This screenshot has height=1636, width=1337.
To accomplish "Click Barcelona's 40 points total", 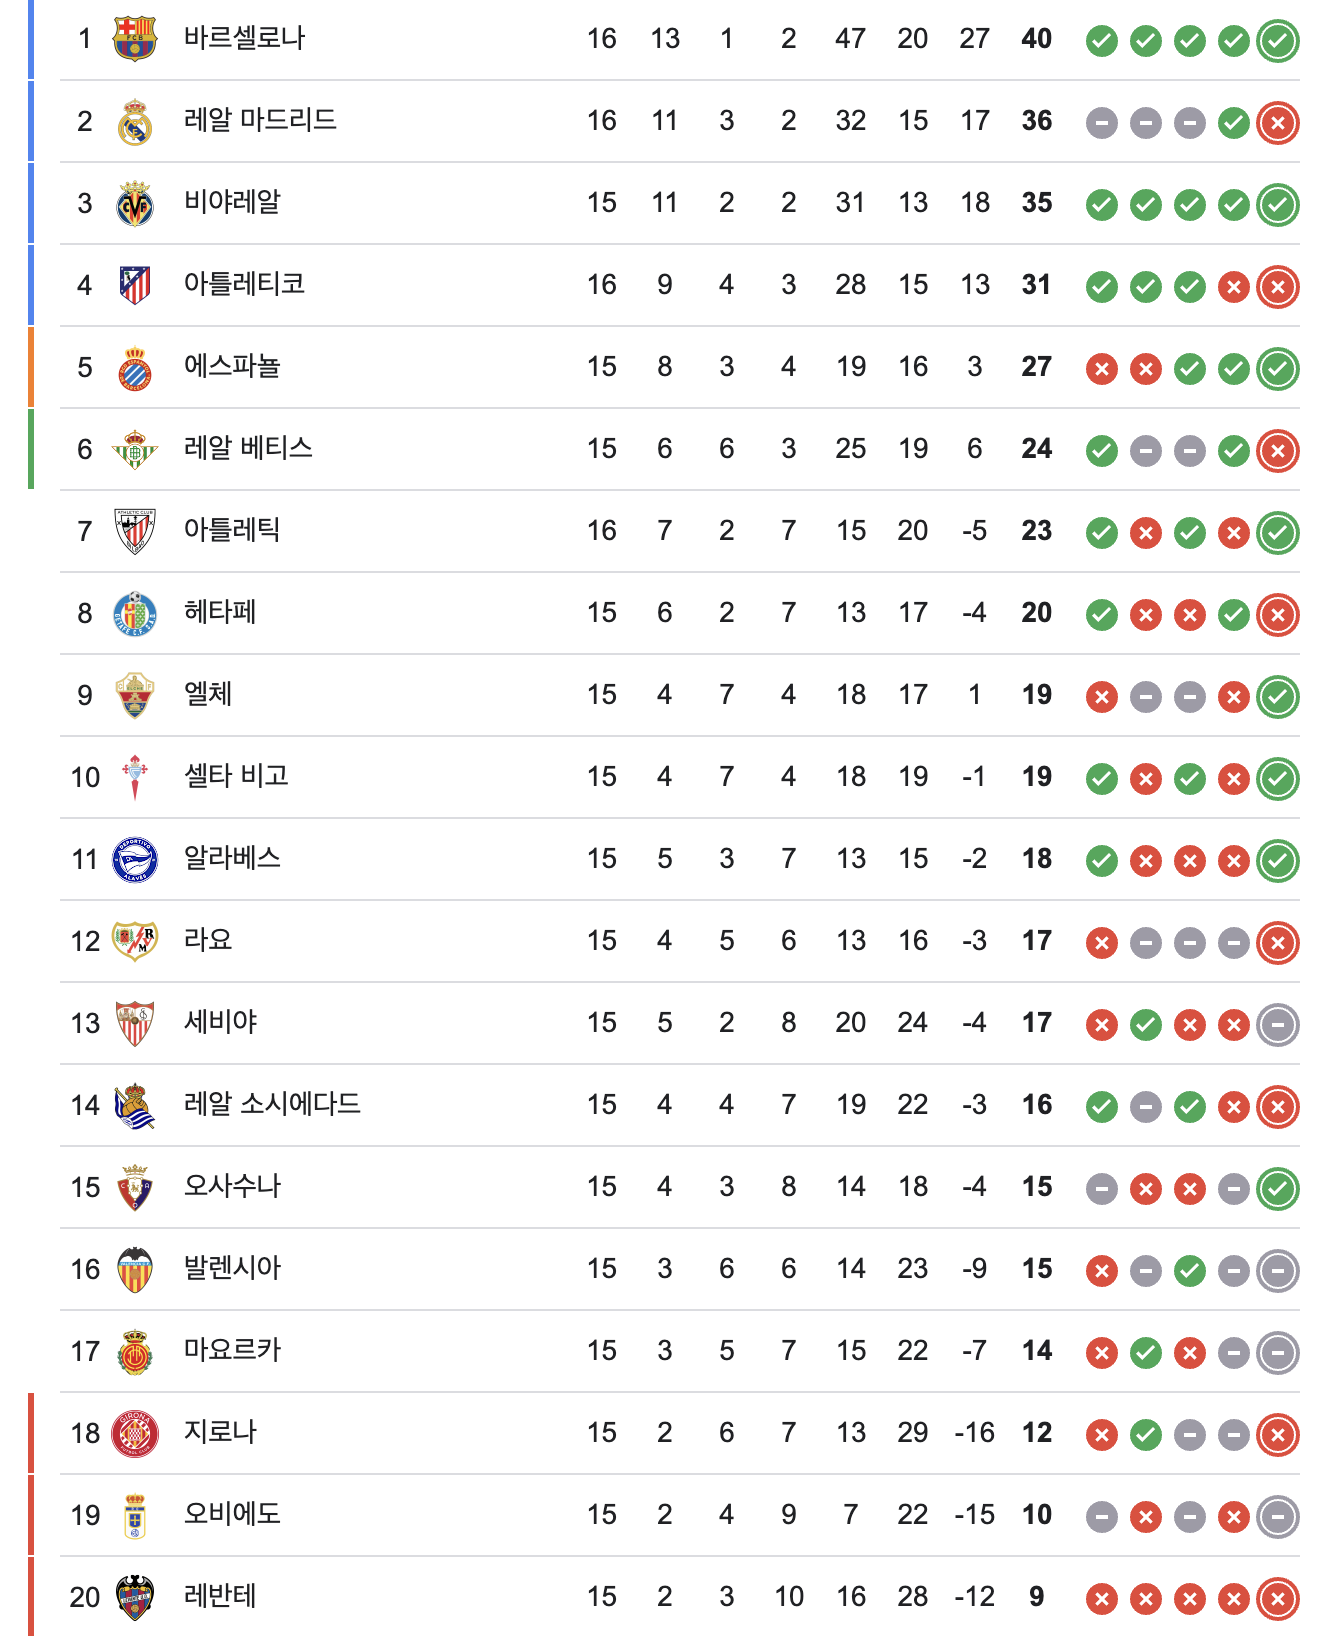I will [x=1036, y=39].
